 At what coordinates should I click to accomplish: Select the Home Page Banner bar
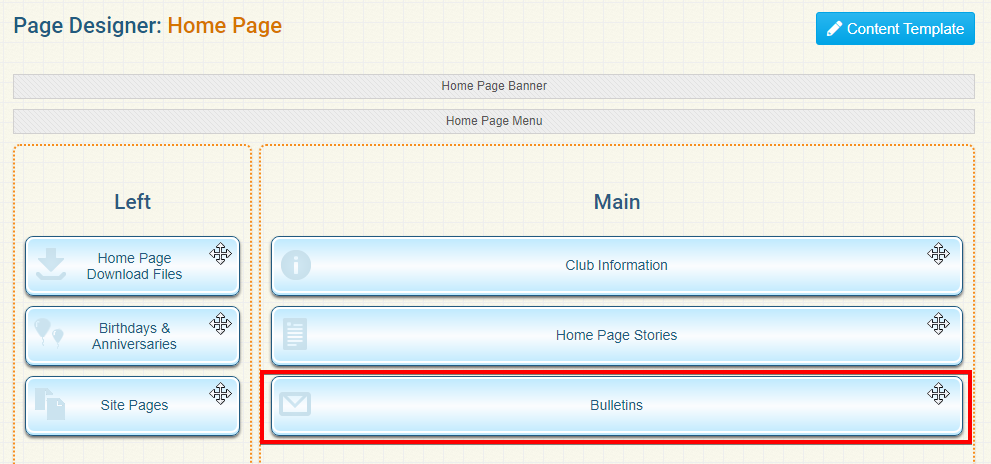[x=494, y=86]
